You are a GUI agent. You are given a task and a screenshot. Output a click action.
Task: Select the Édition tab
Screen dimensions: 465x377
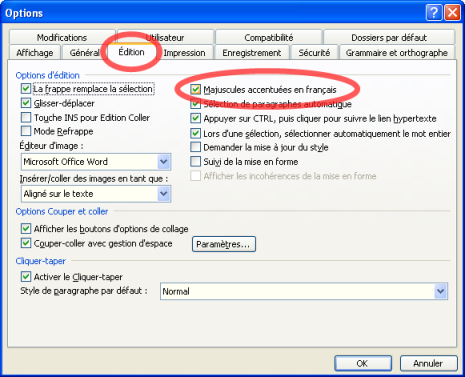(x=131, y=52)
